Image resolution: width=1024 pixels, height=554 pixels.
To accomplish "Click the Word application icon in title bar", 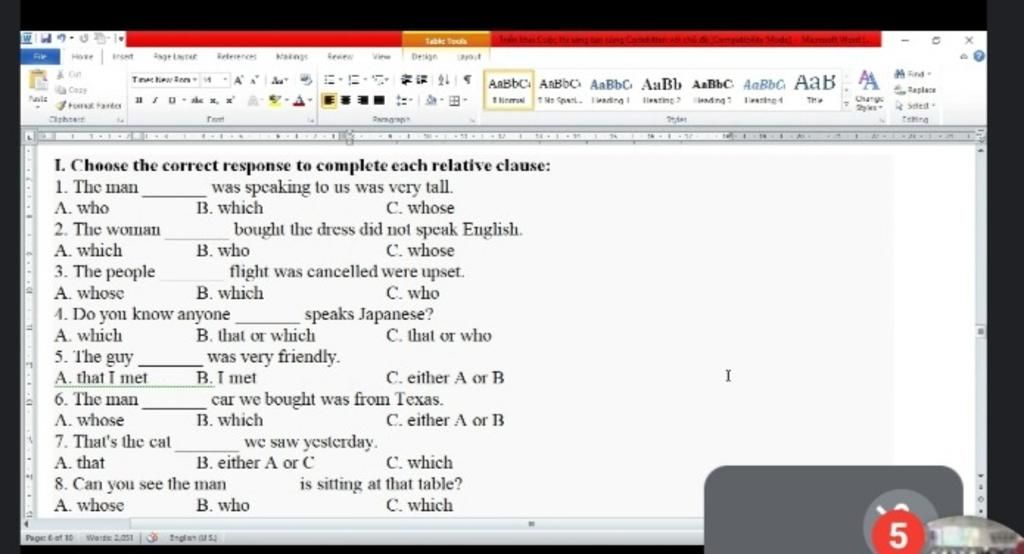I will point(28,39).
